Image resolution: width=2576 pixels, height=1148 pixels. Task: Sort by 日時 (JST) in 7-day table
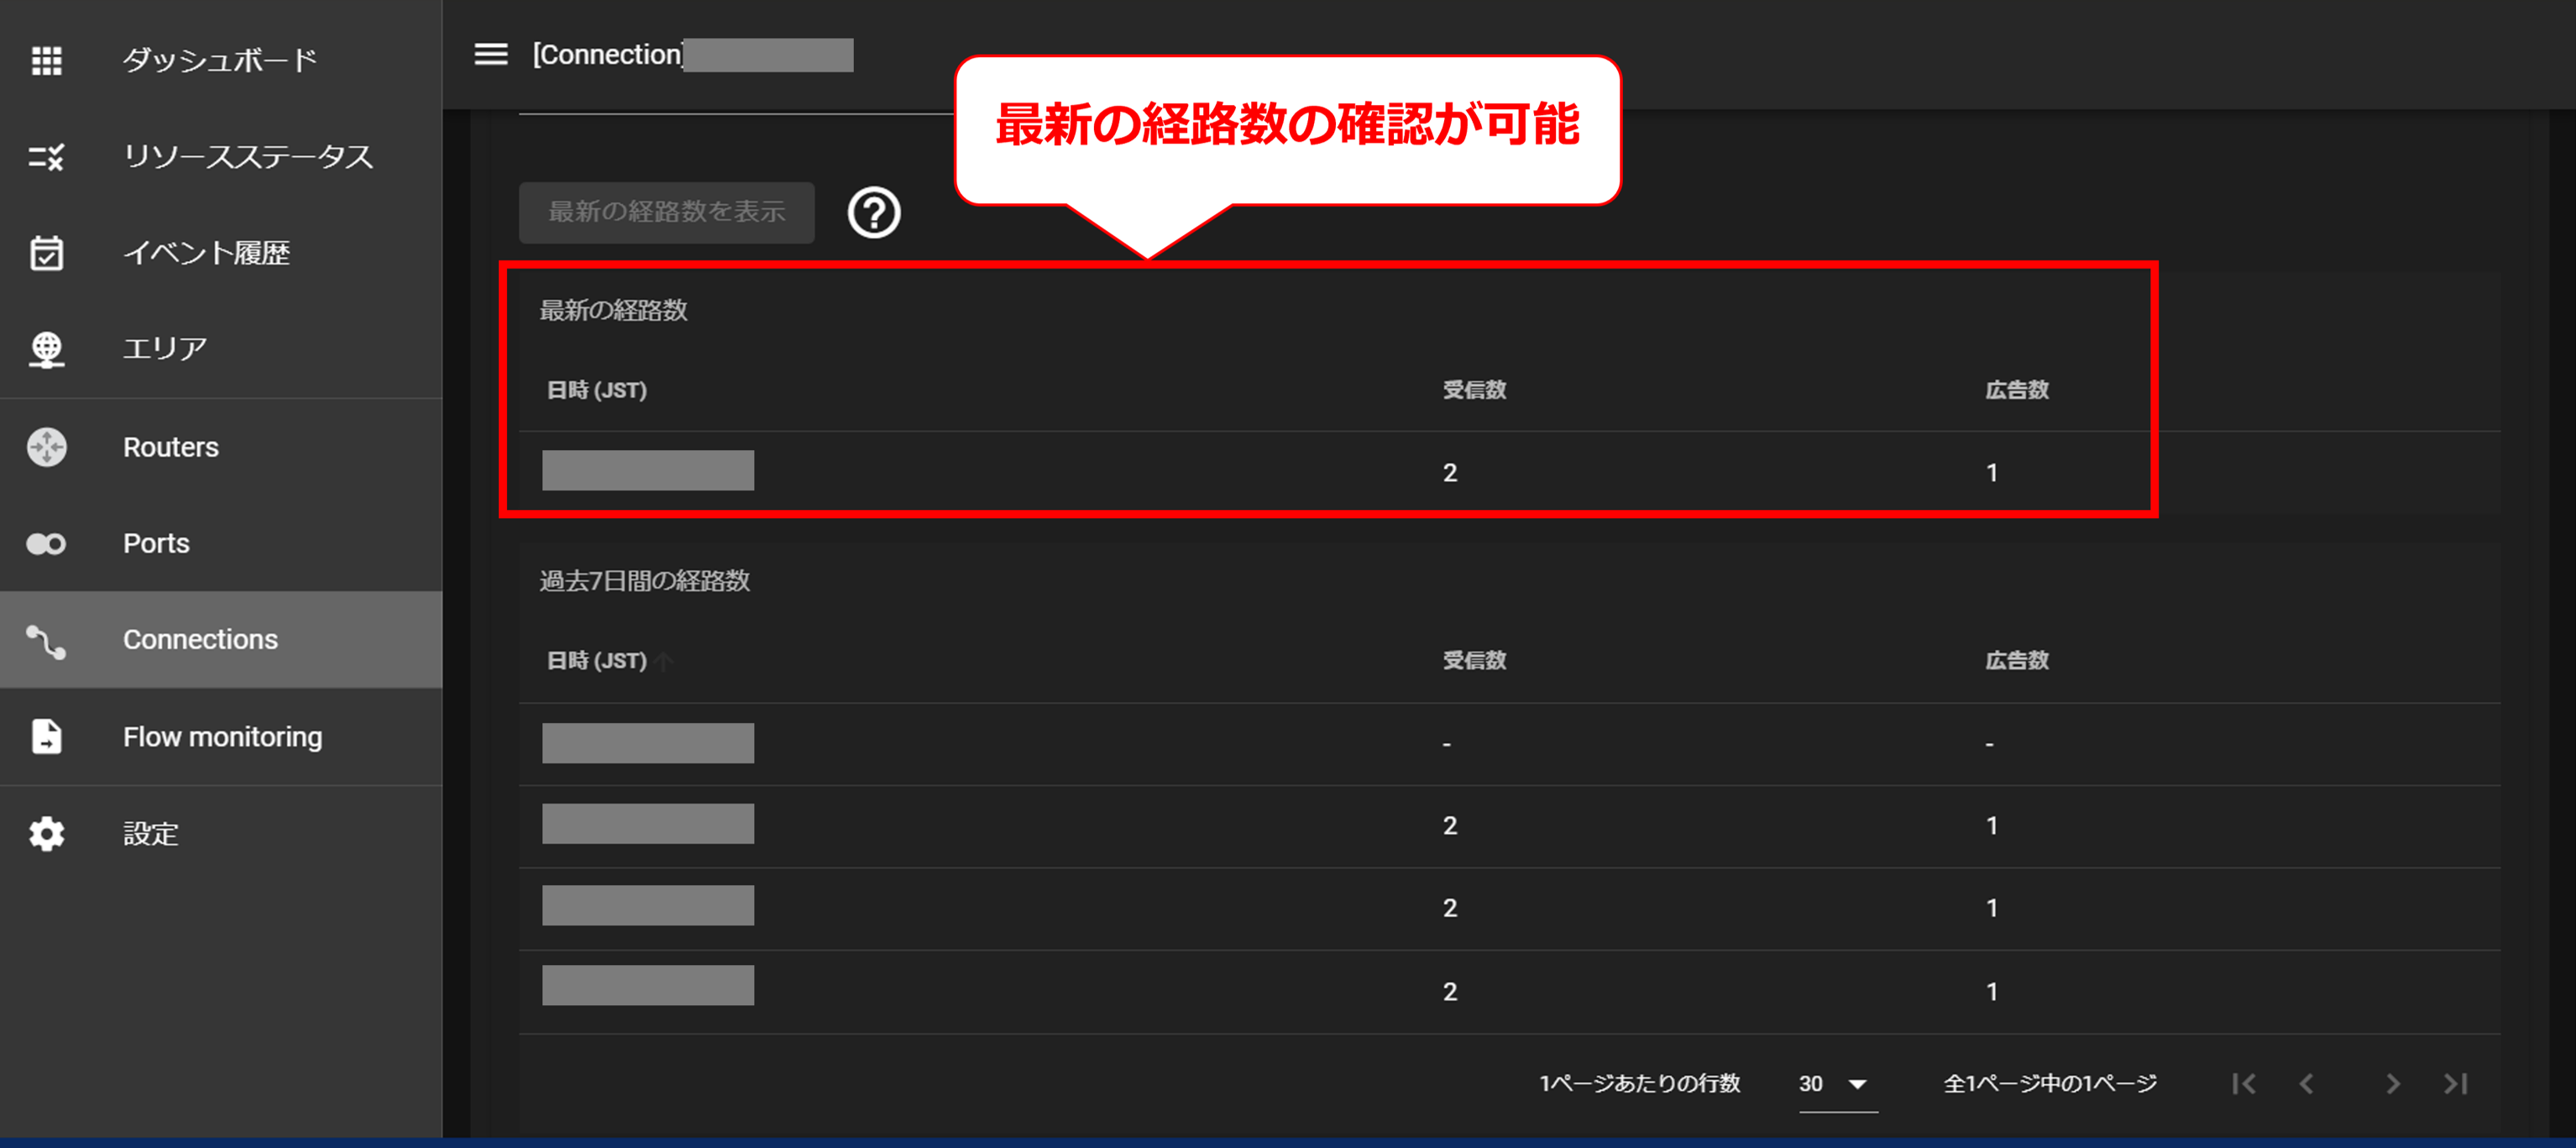(x=597, y=661)
